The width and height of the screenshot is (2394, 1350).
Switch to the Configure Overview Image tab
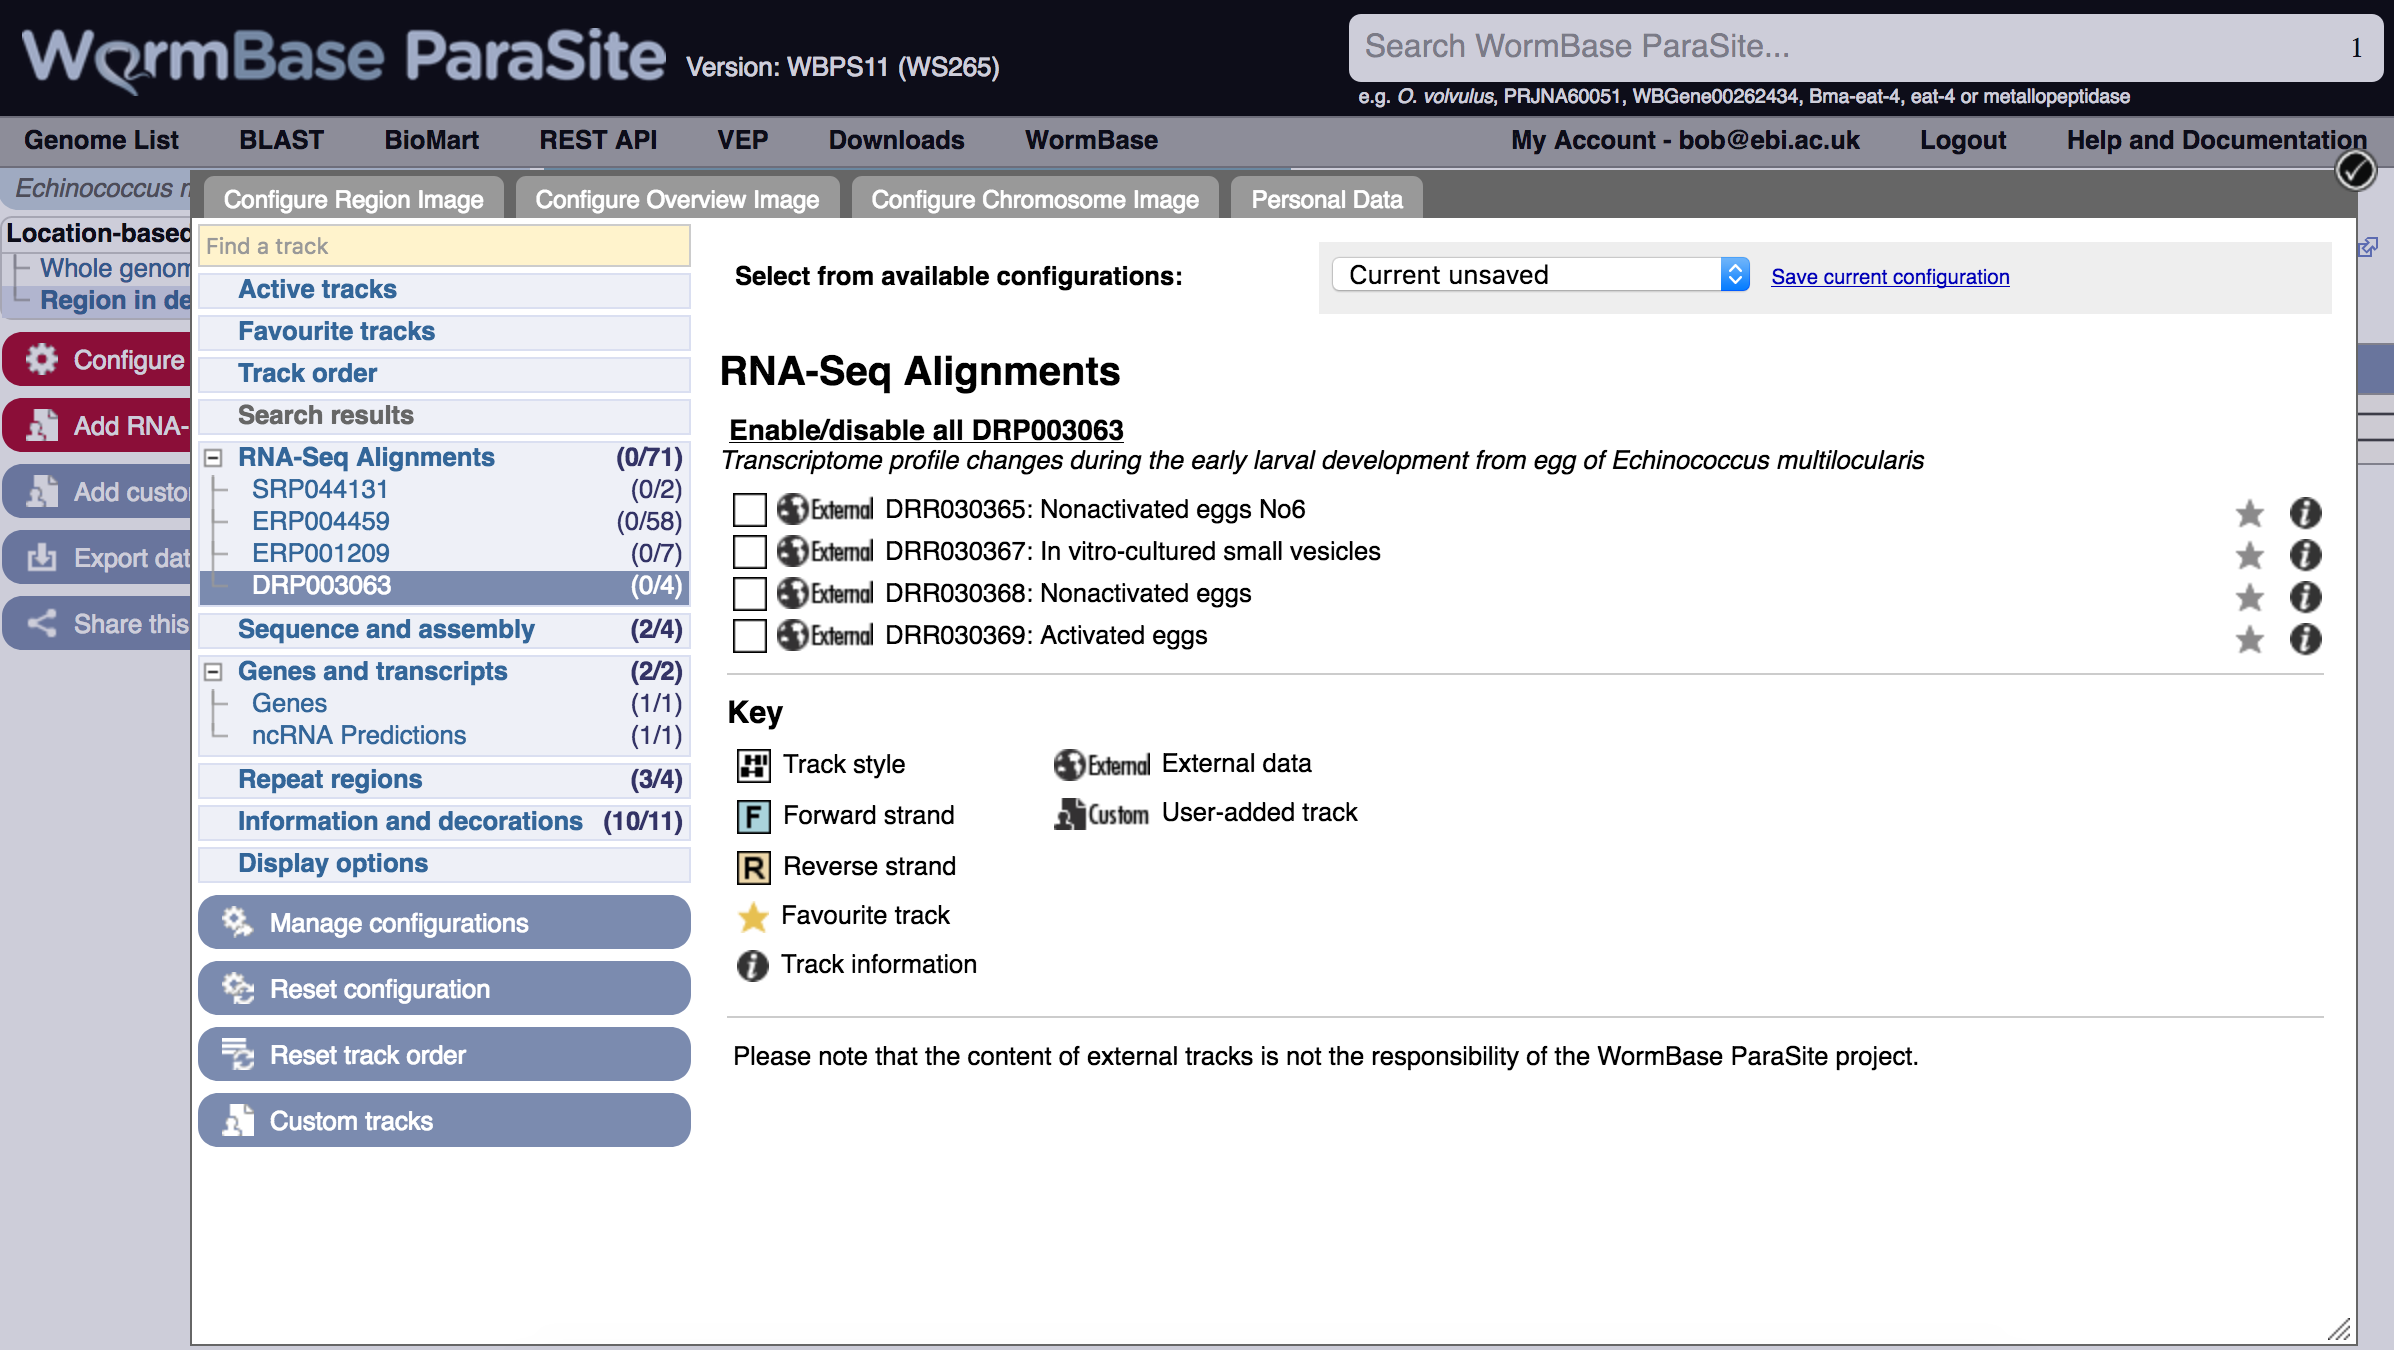(x=677, y=199)
